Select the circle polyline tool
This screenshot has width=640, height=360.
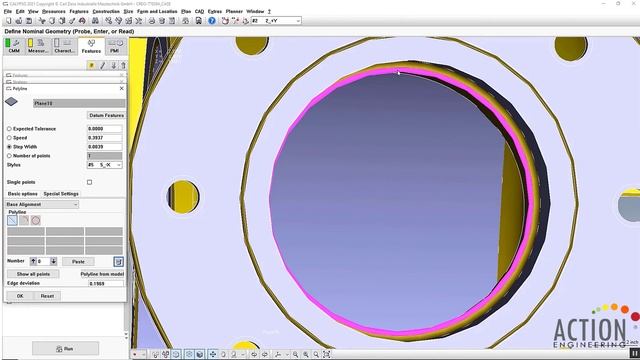click(36, 220)
